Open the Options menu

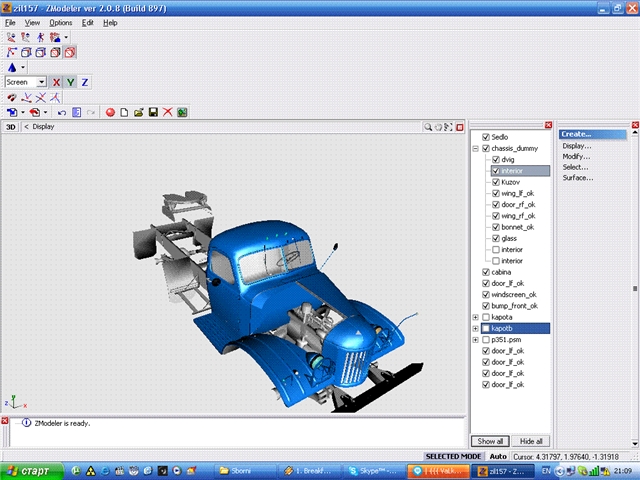tap(61, 22)
